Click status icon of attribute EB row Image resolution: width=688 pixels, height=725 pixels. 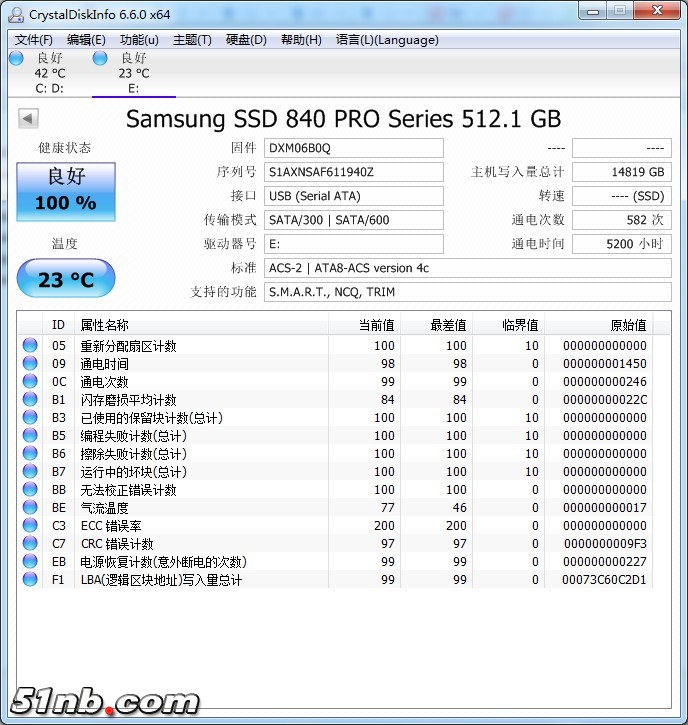pos(30,561)
